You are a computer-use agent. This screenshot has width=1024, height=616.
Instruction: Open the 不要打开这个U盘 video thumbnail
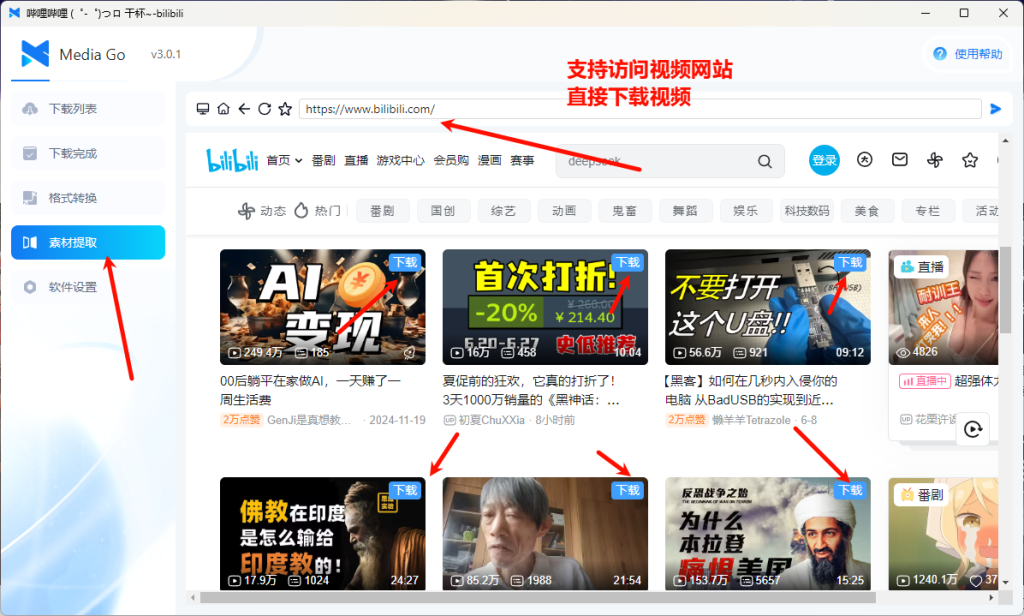point(767,307)
